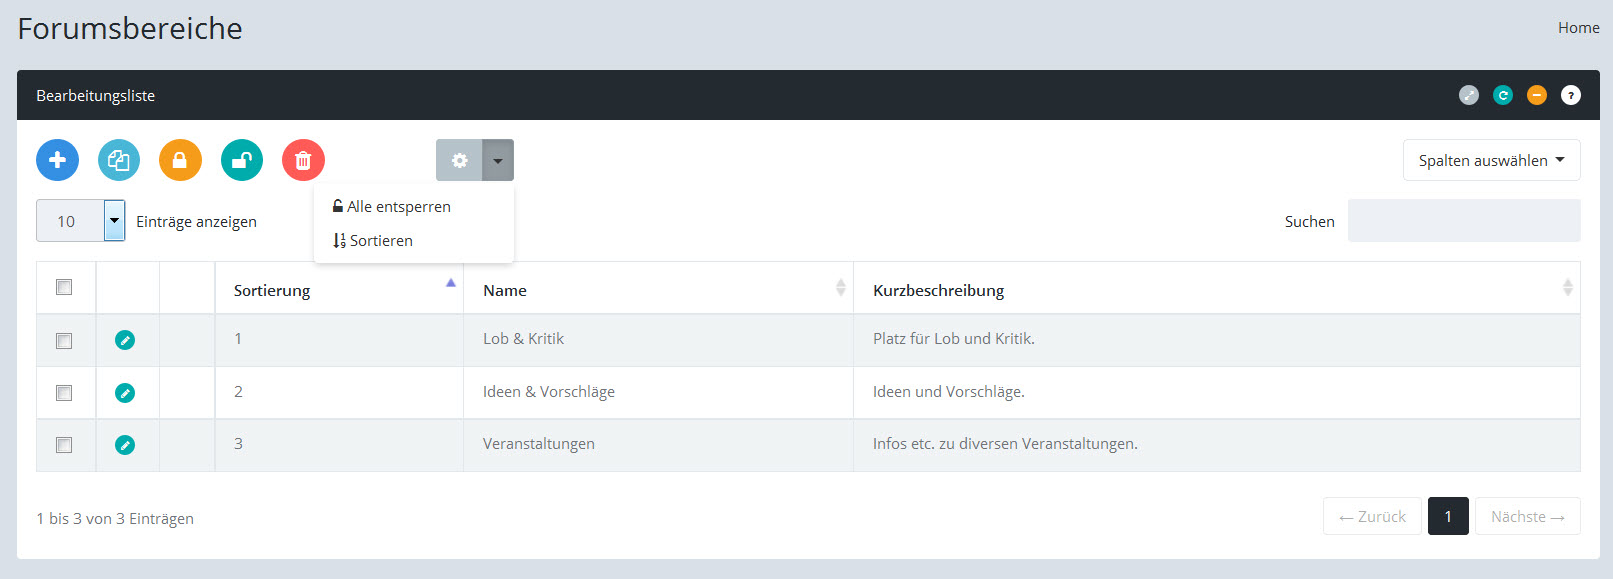Choose Sortieren from the dropdown menu
Screen dimensions: 1613x579
tap(380, 241)
